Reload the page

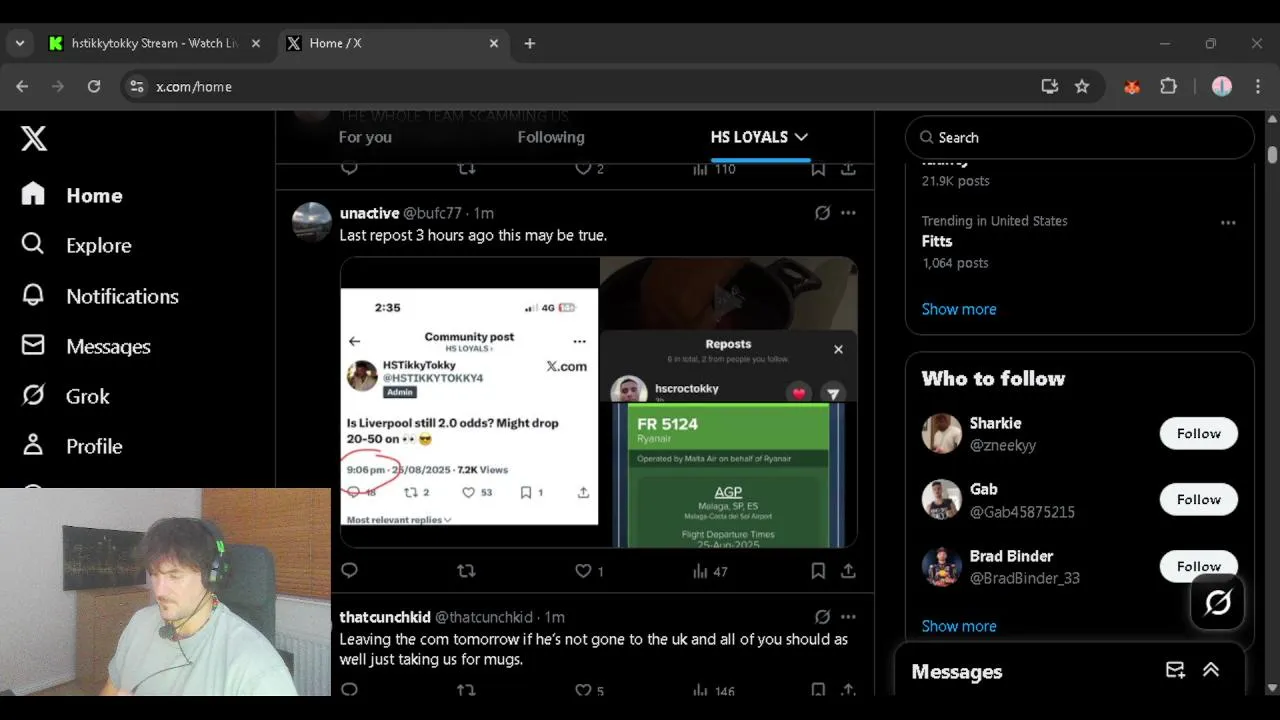[x=94, y=87]
